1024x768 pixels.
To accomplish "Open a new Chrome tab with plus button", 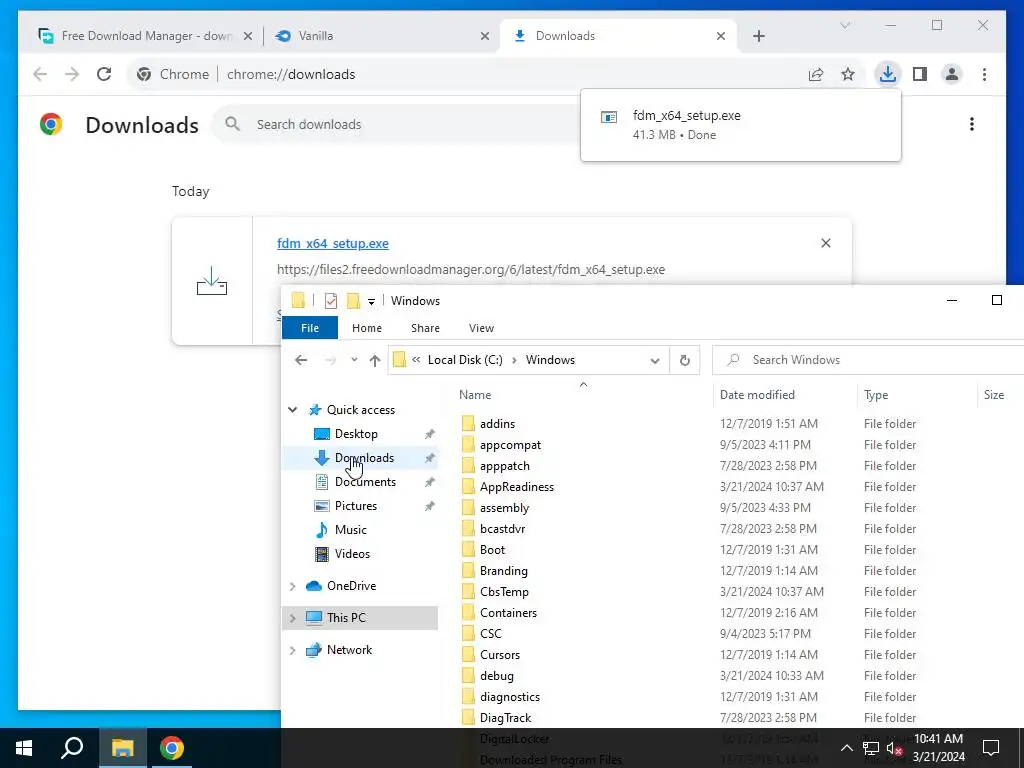I will tap(758, 36).
